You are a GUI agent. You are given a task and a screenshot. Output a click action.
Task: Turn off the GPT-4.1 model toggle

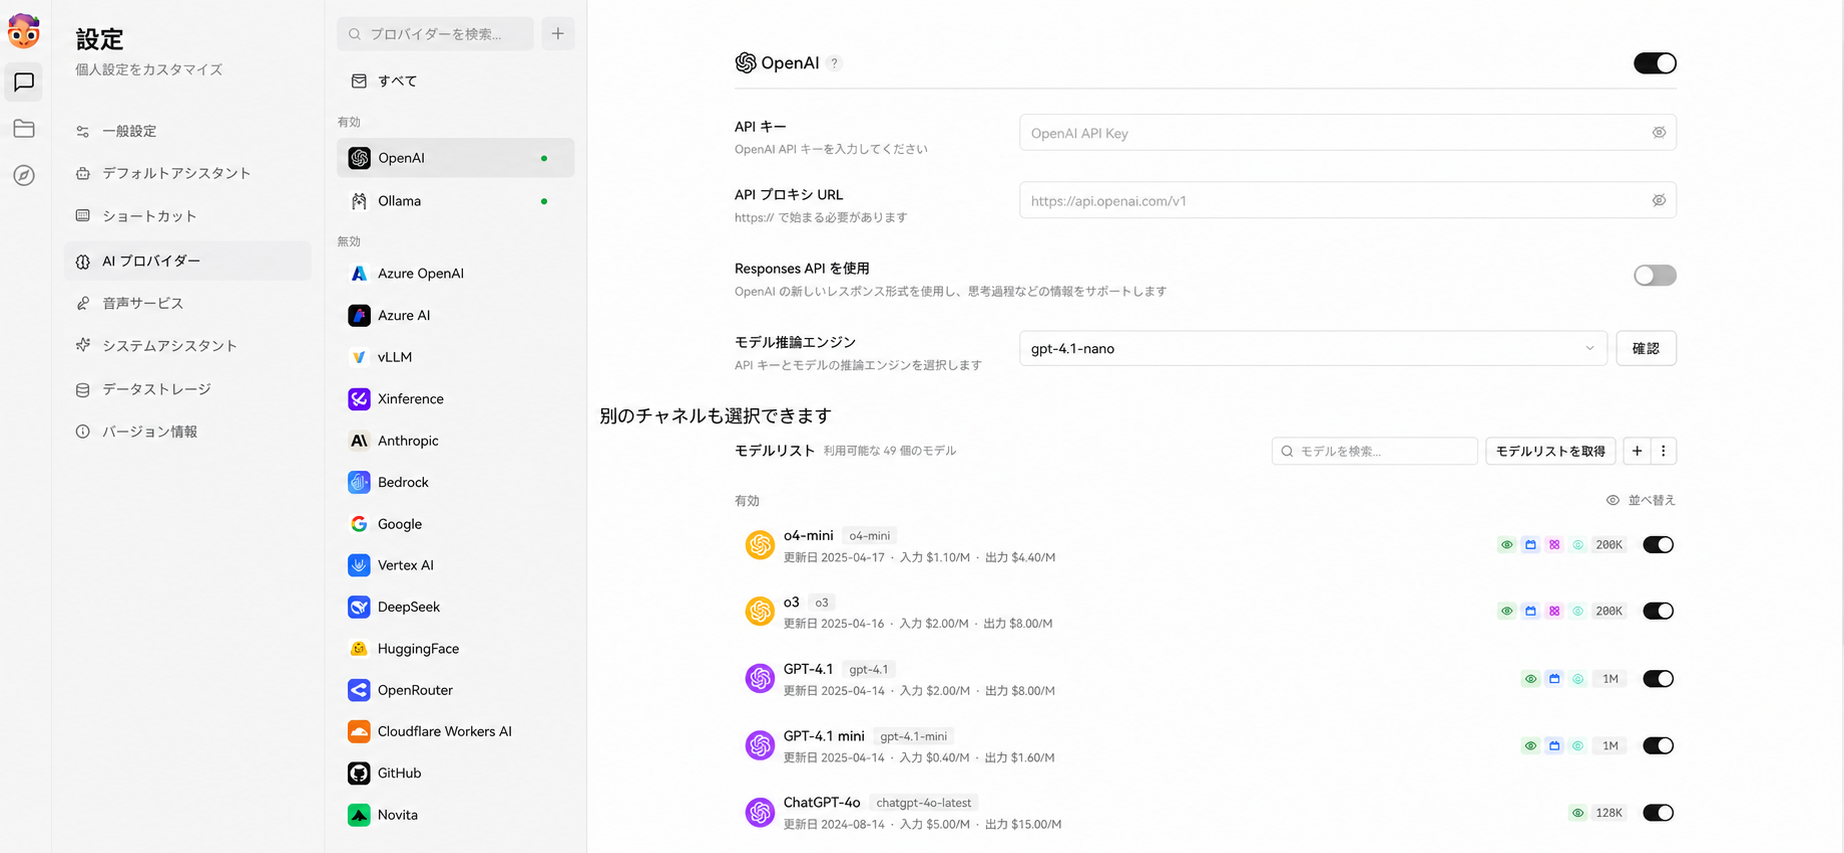pos(1658,679)
